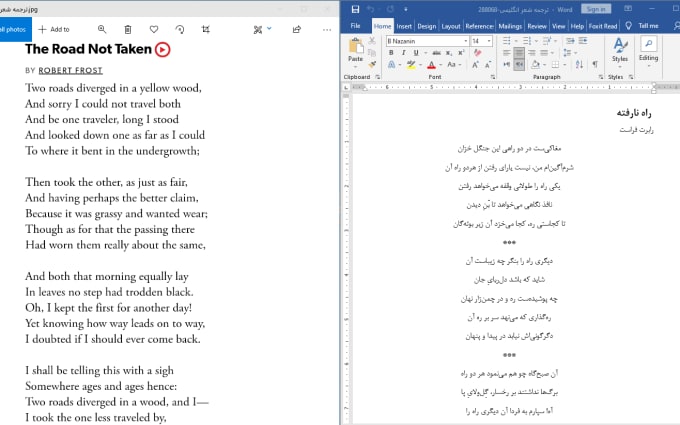Toggle Subscript formatting

(x=449, y=53)
